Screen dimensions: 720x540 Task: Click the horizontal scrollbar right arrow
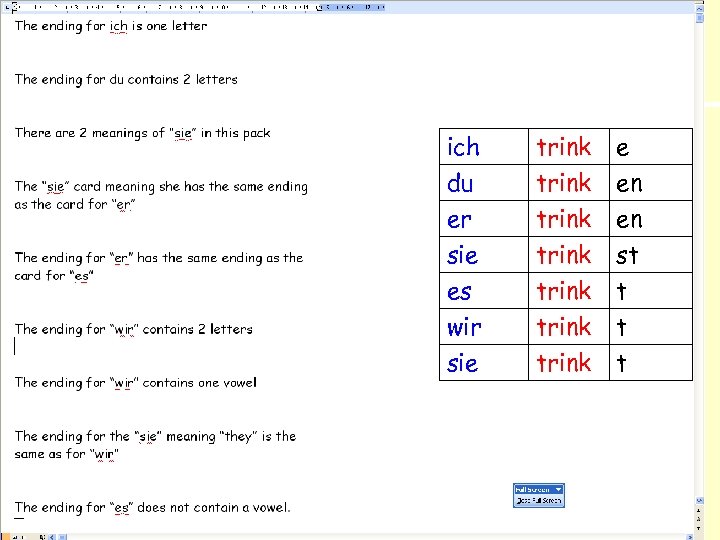coord(690,537)
